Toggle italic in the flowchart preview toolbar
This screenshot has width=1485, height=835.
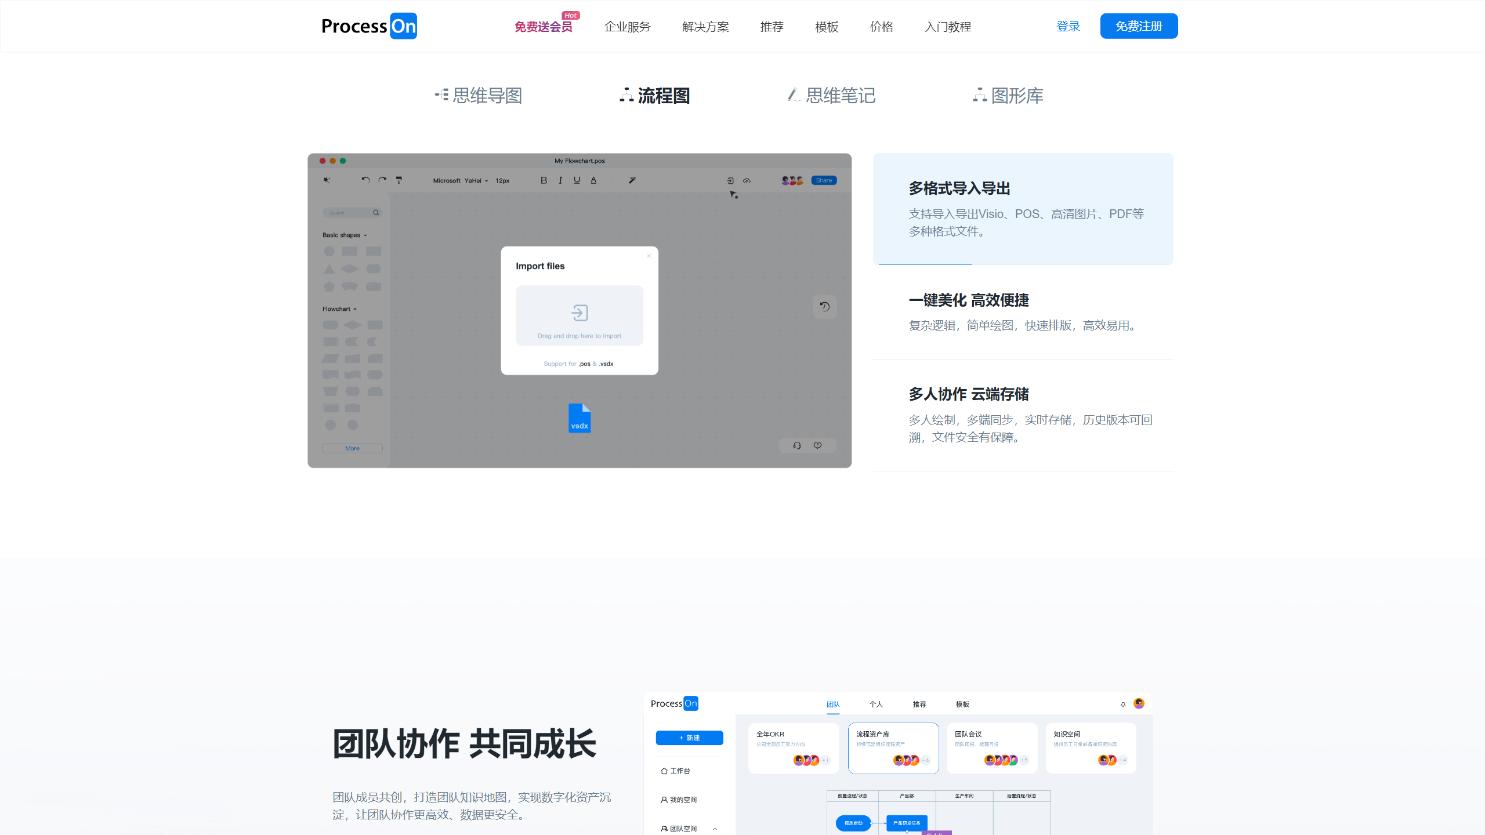click(x=560, y=180)
